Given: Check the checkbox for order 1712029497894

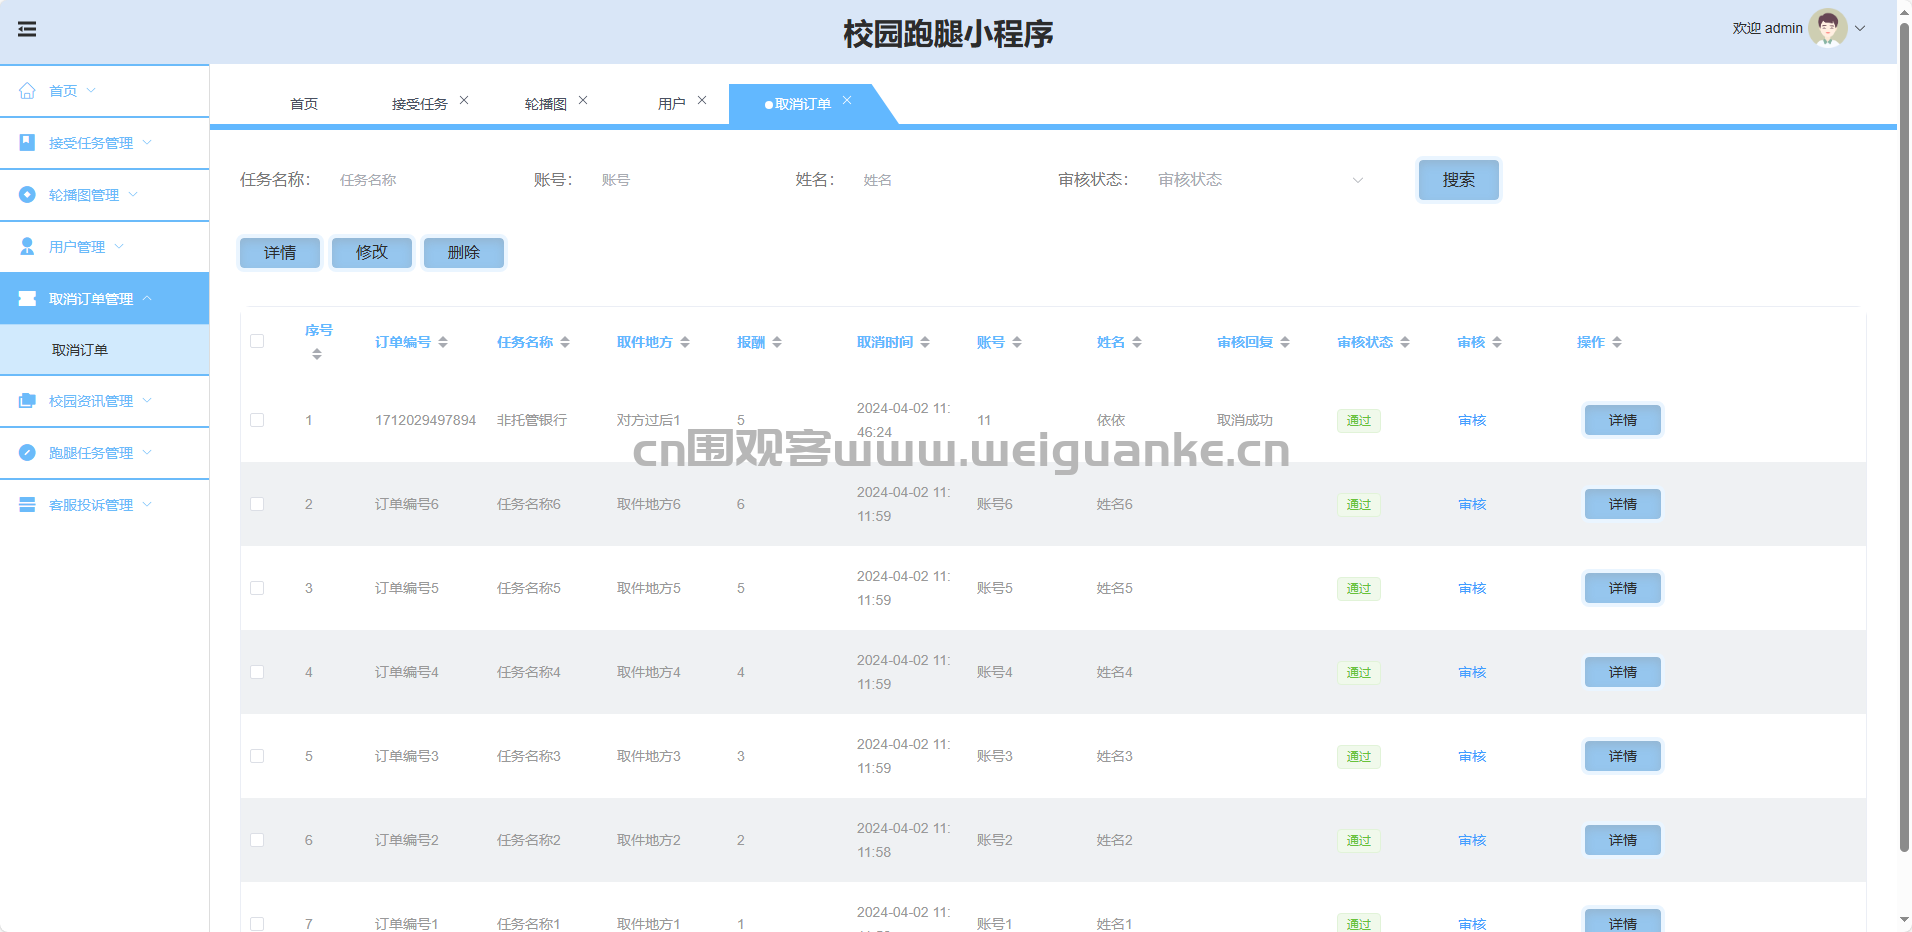Looking at the screenshot, I should 257,420.
